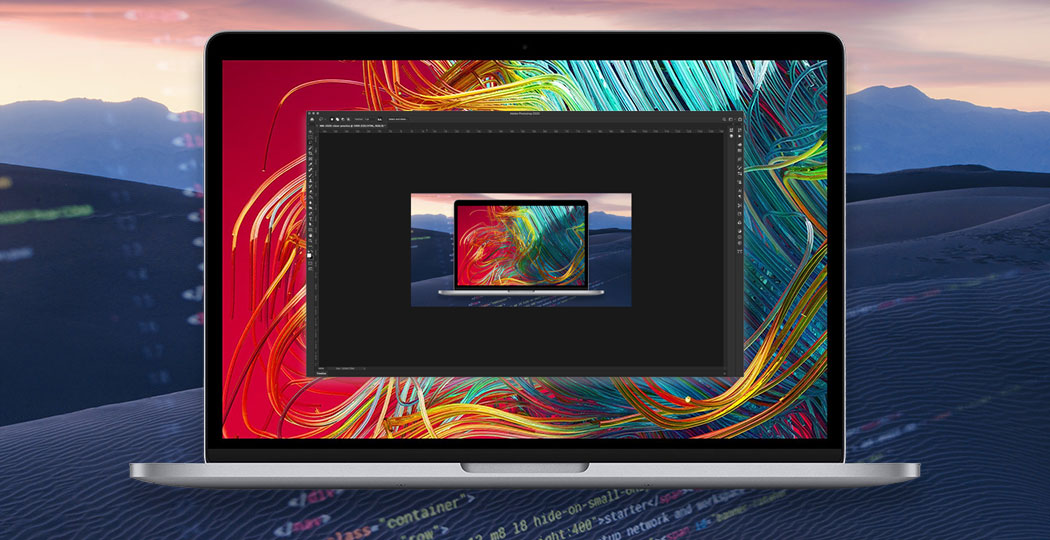Select the Rectangular Marquee tool

click(x=310, y=137)
